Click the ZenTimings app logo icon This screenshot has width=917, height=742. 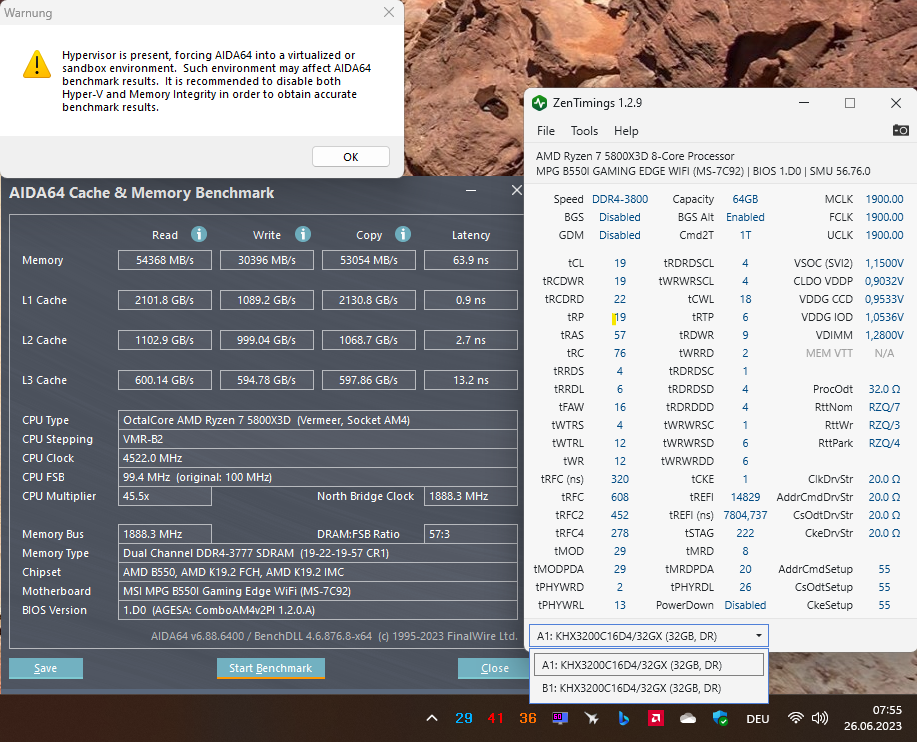click(539, 103)
